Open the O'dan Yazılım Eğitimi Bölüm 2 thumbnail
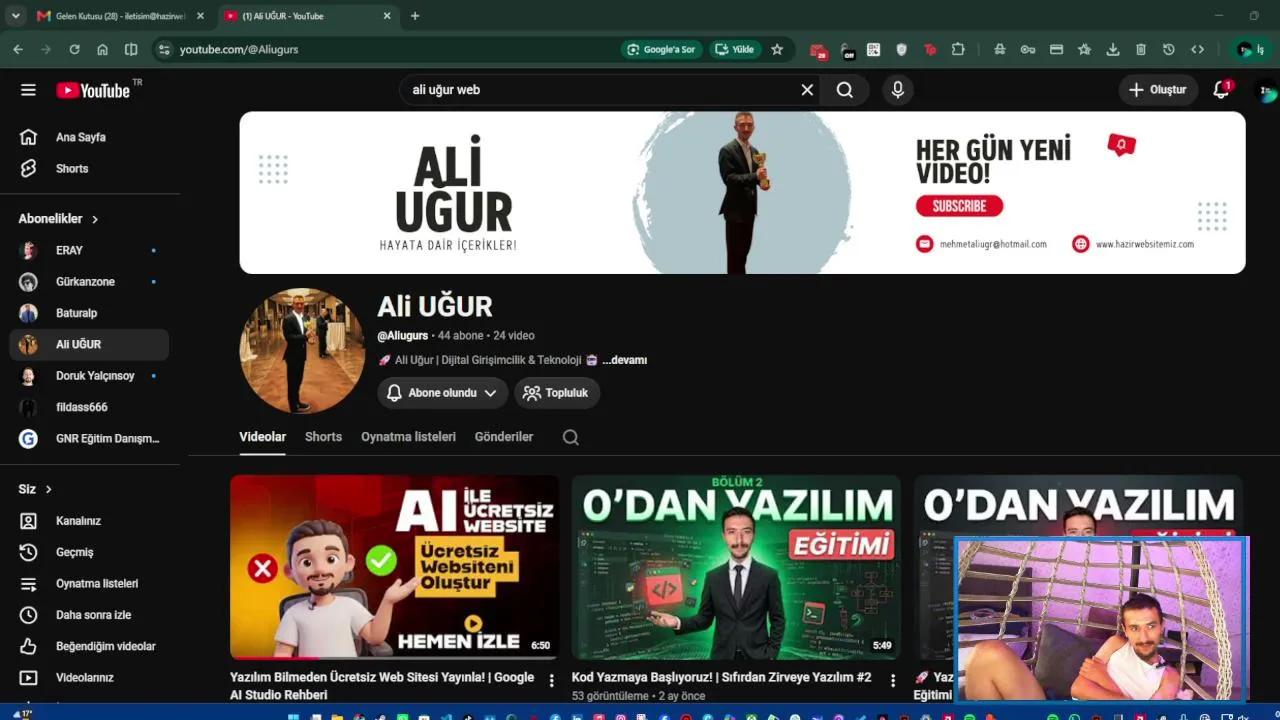 pyautogui.click(x=736, y=567)
